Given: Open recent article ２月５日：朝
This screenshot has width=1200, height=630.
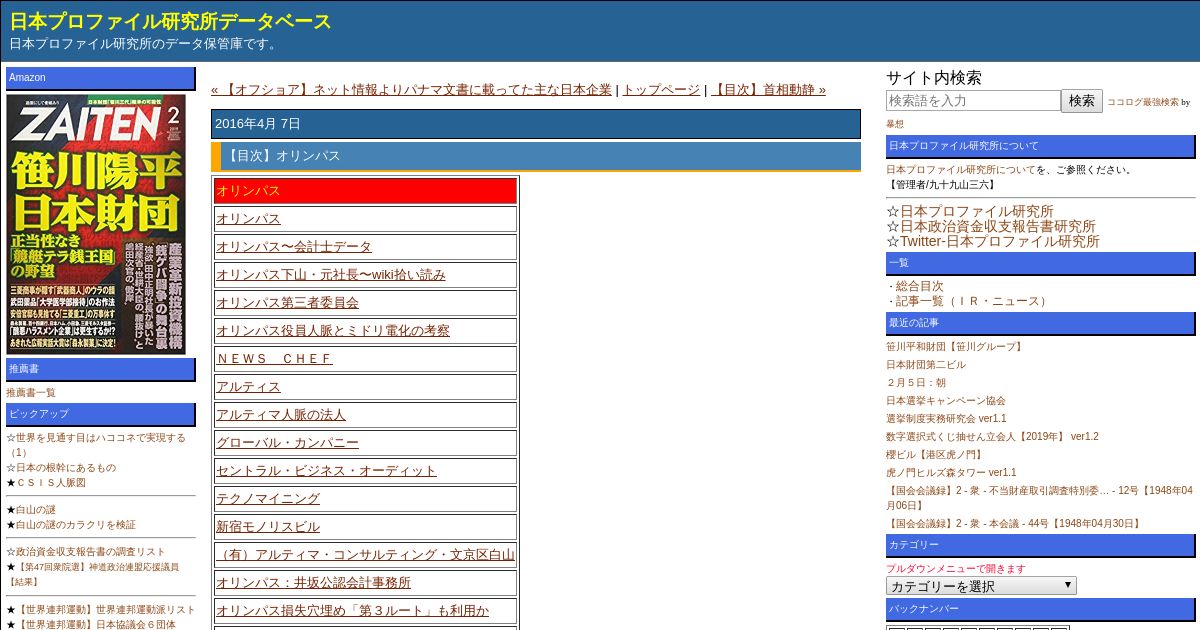Looking at the screenshot, I should [916, 383].
